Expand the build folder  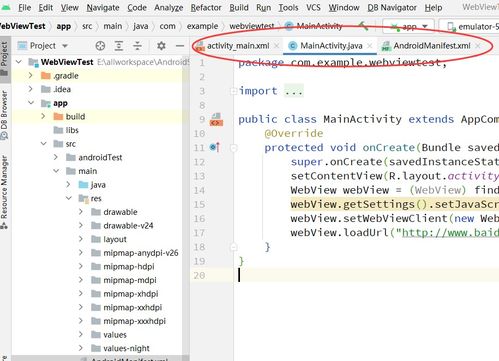43,116
